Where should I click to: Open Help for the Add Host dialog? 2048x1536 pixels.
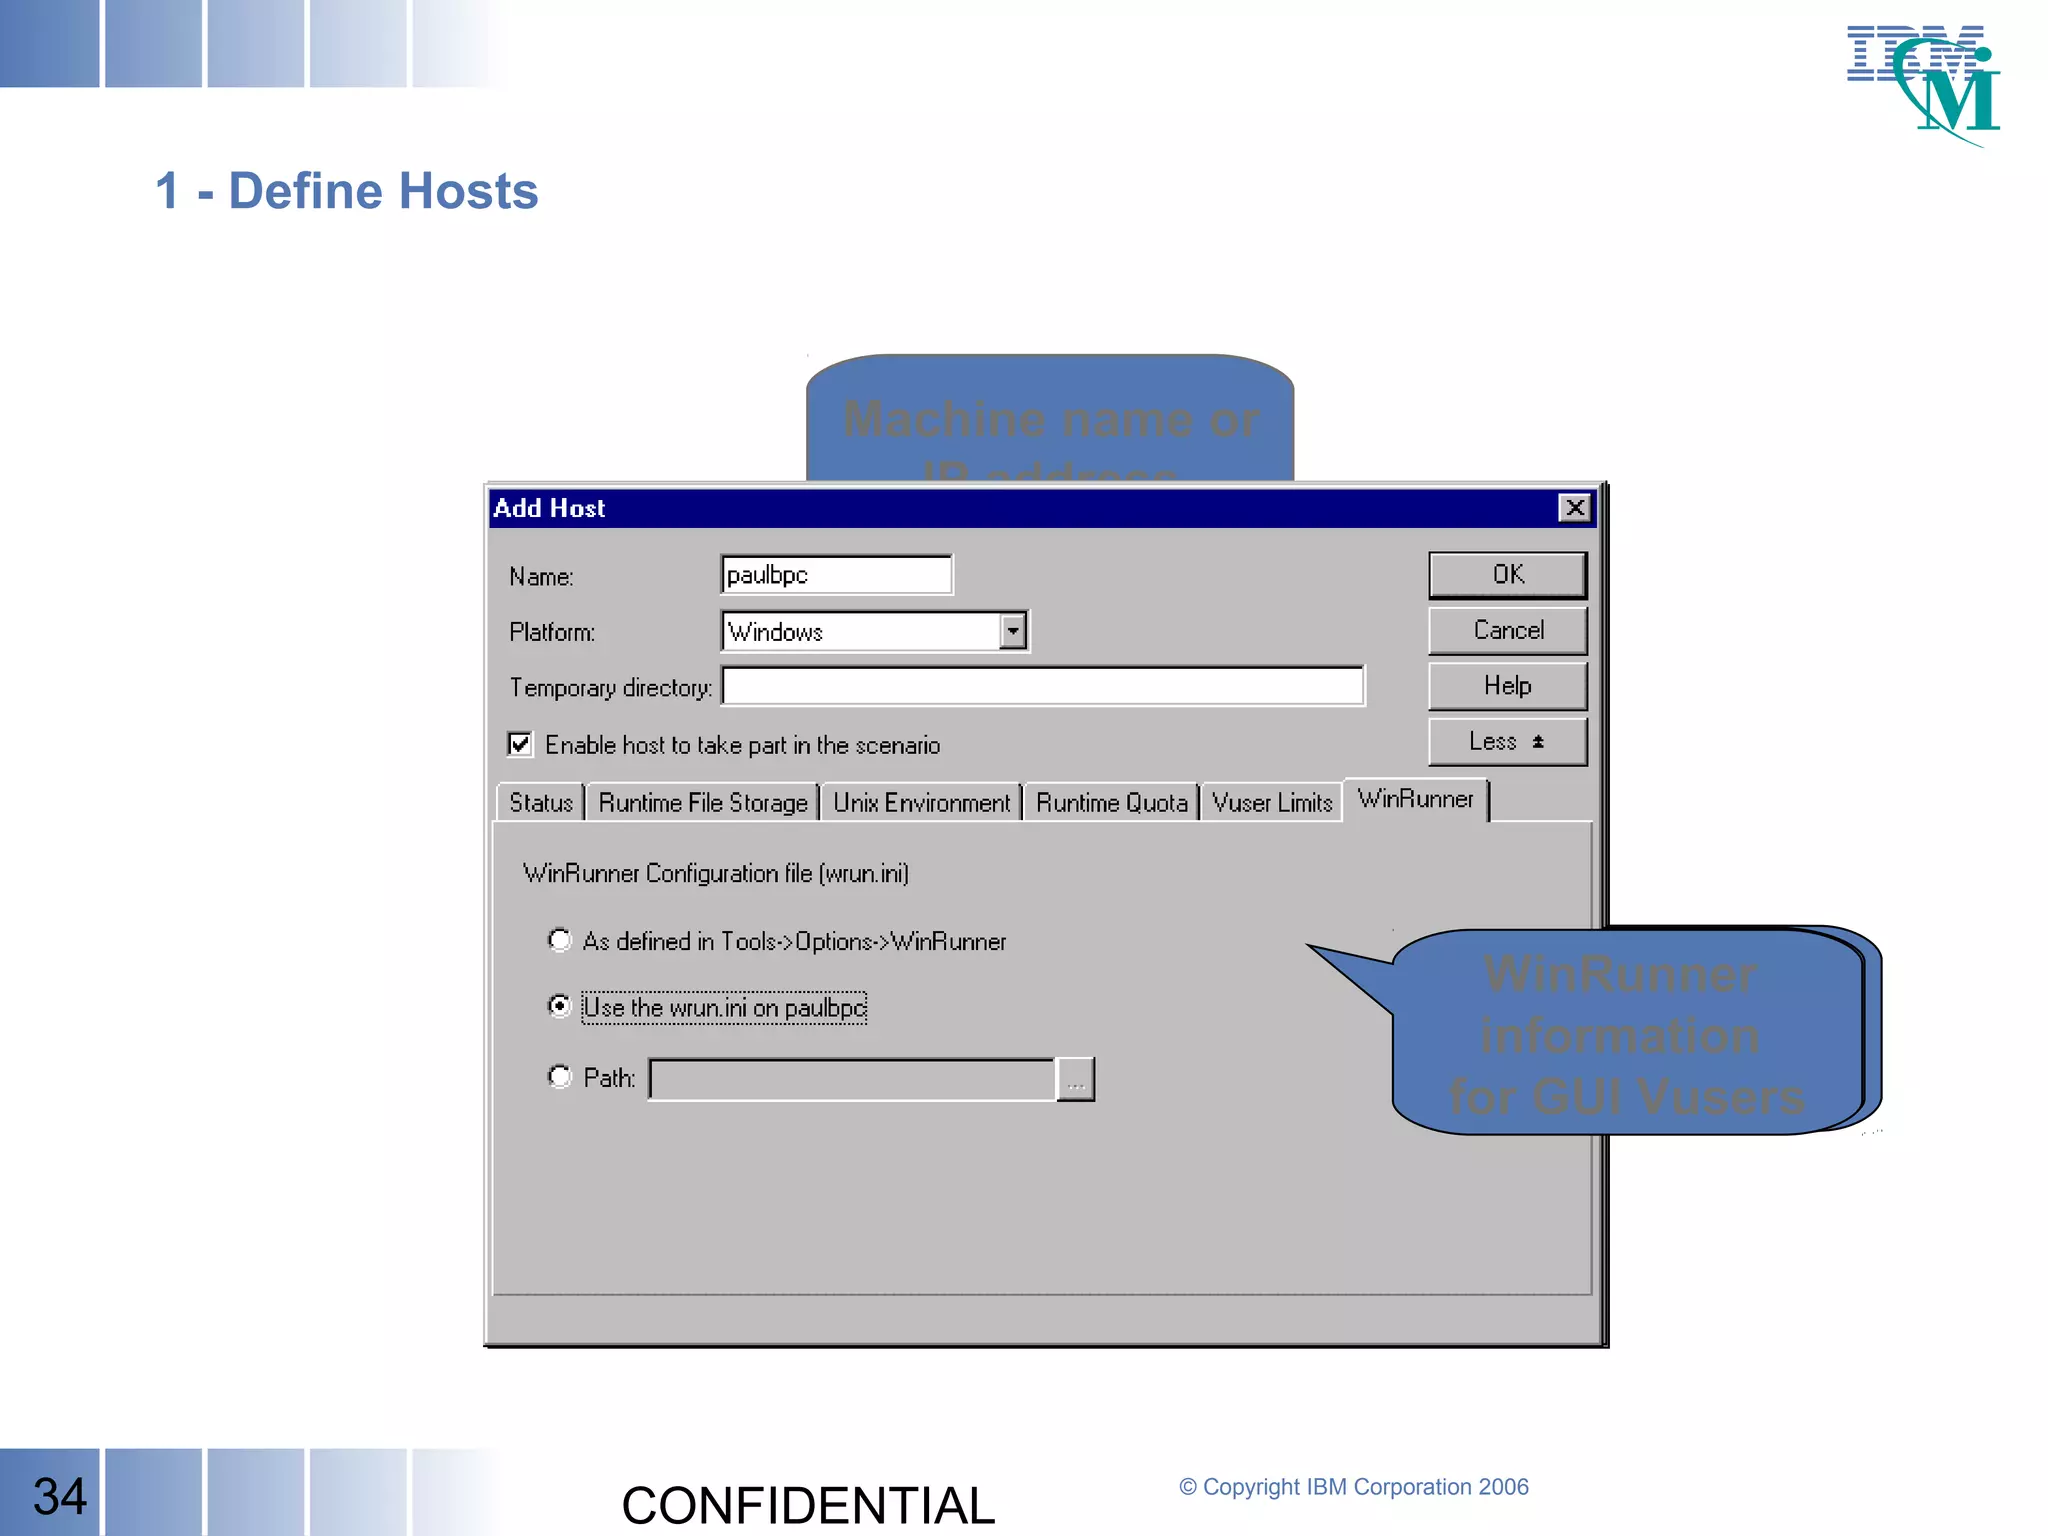point(1507,686)
